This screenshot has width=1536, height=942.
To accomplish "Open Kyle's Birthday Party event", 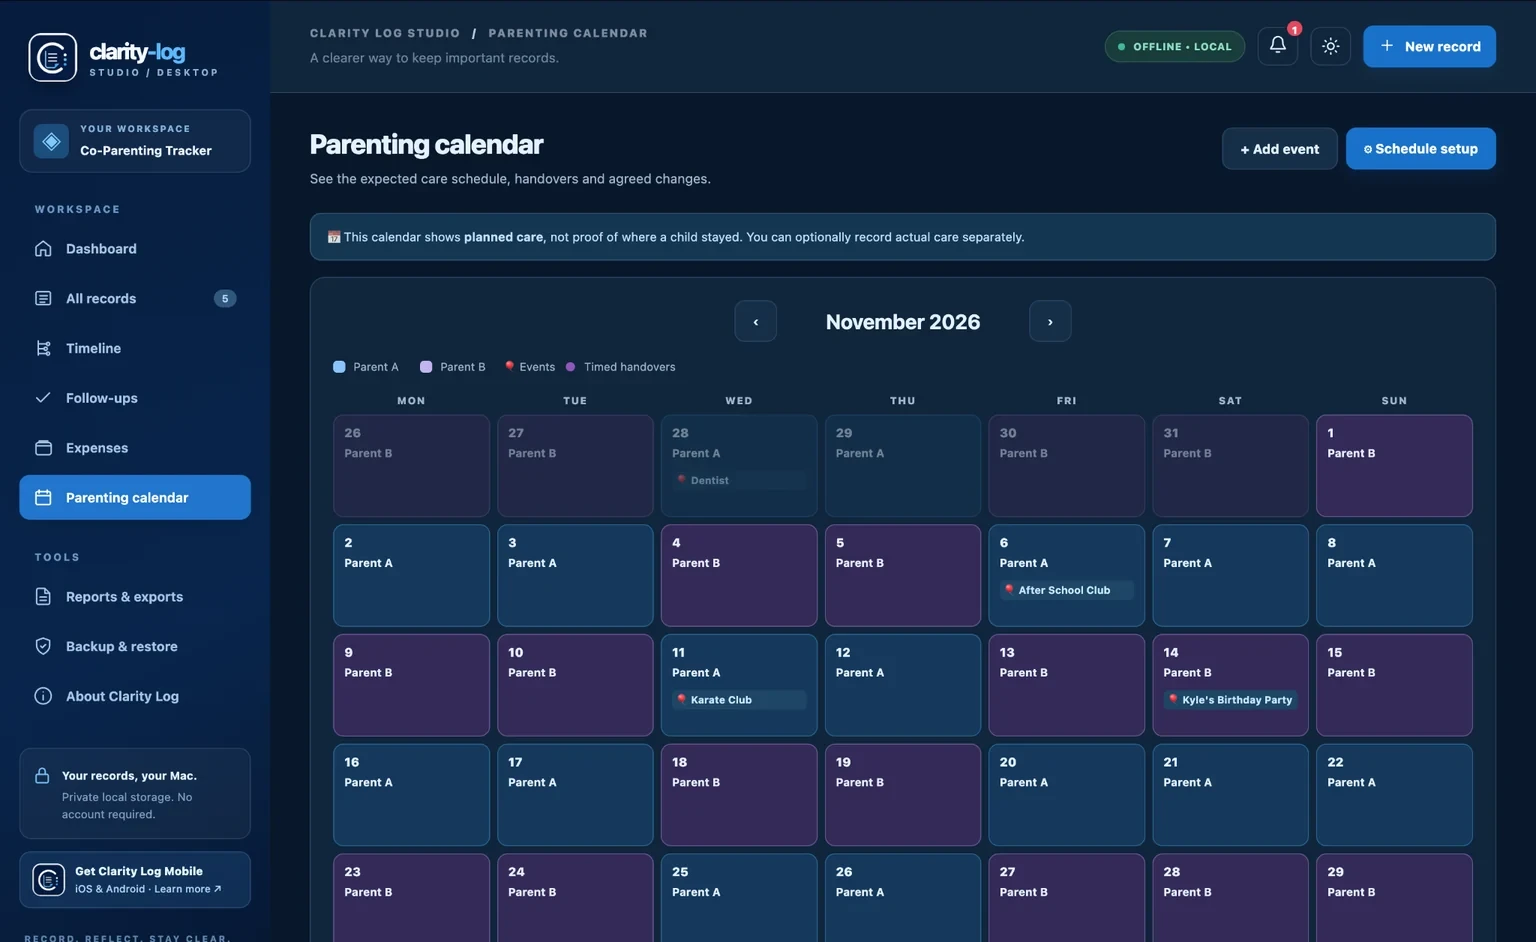I will (x=1230, y=700).
